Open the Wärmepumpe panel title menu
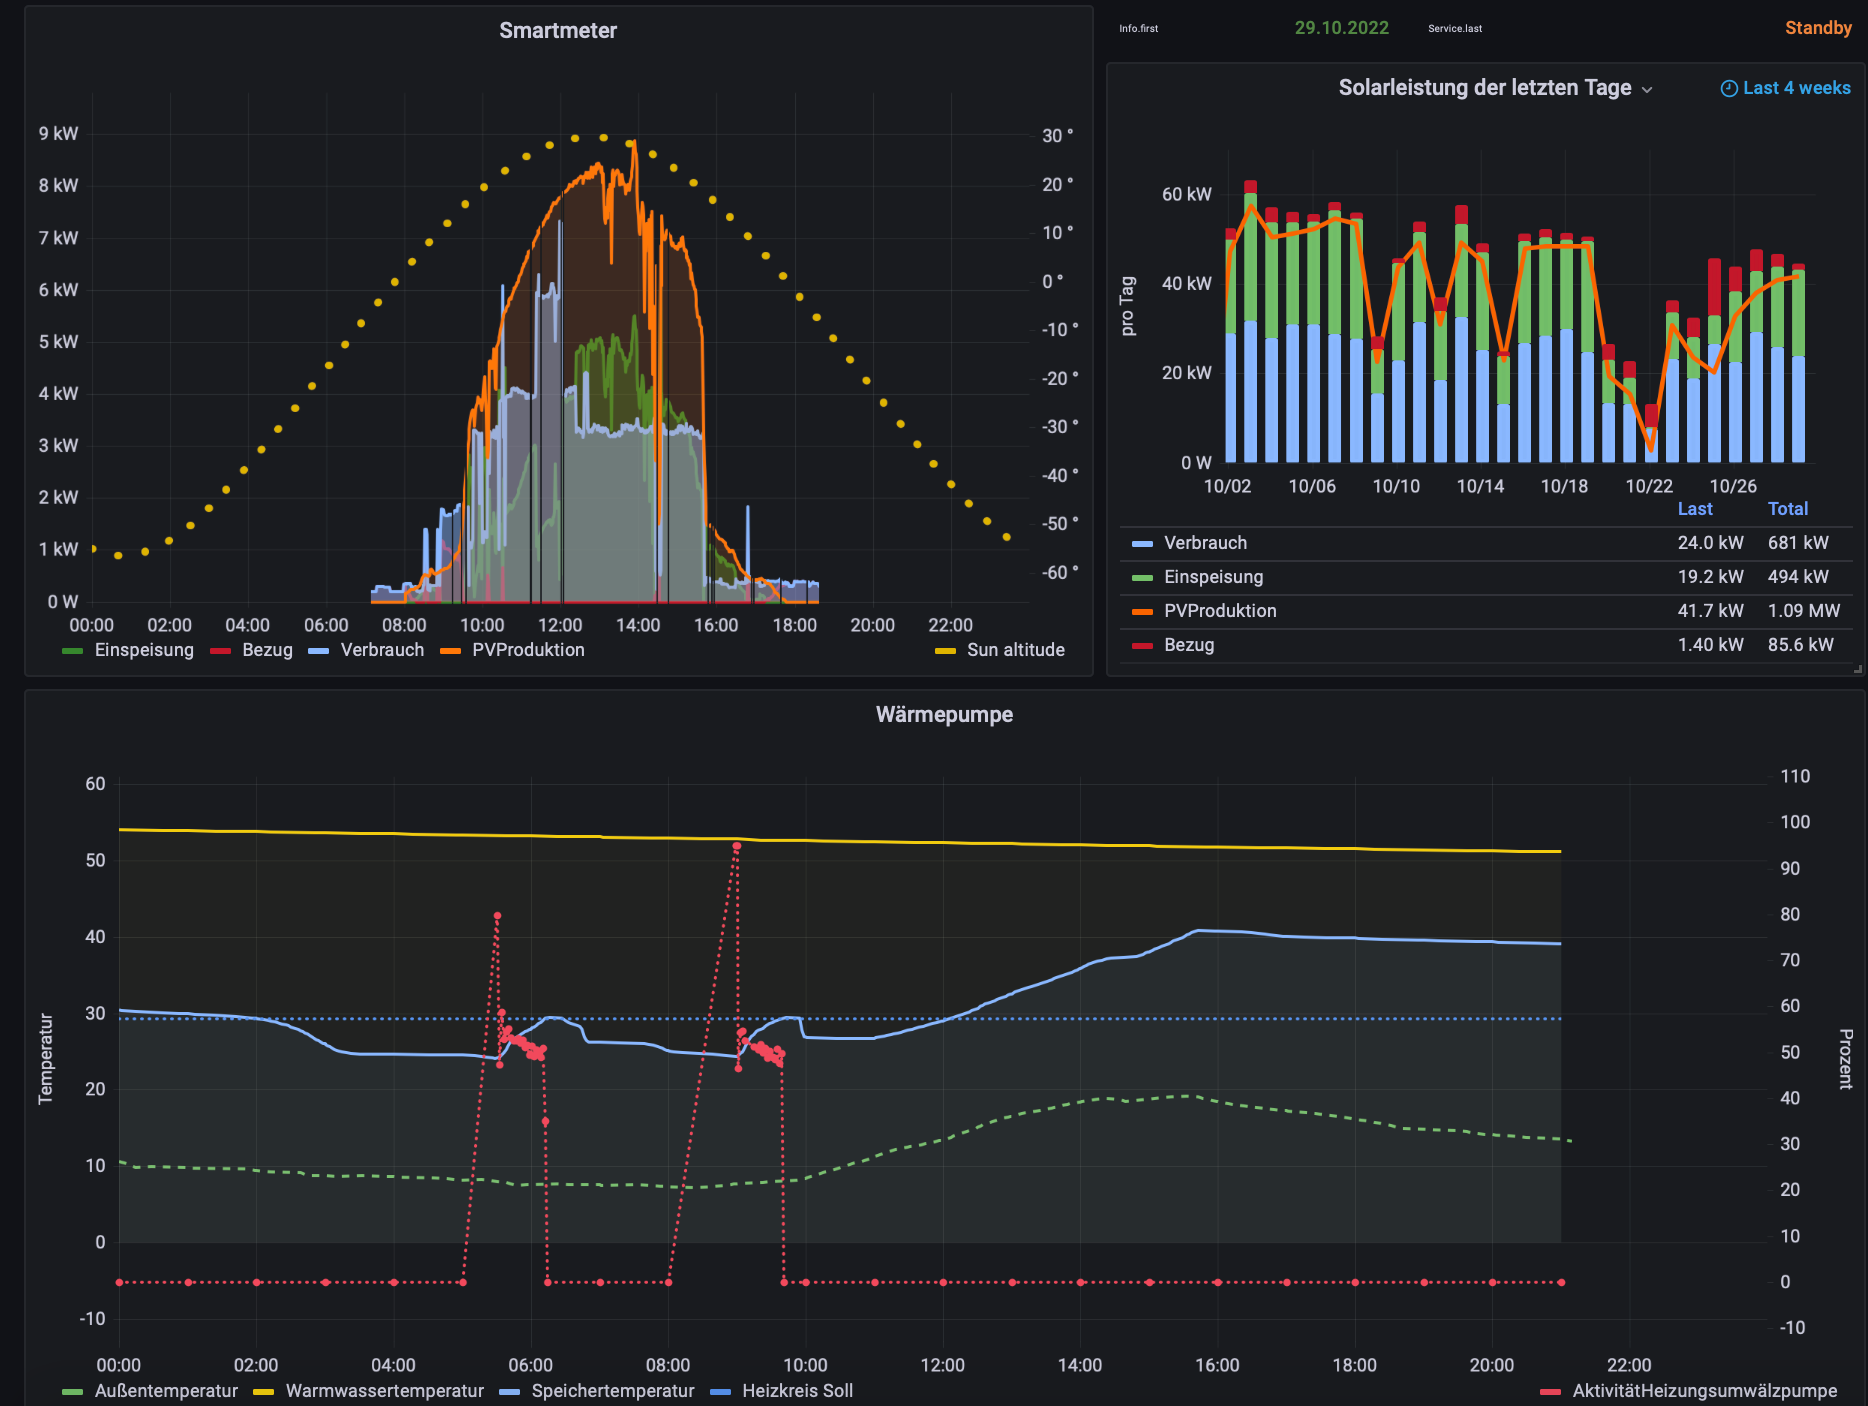The width and height of the screenshot is (1868, 1406). tap(944, 715)
